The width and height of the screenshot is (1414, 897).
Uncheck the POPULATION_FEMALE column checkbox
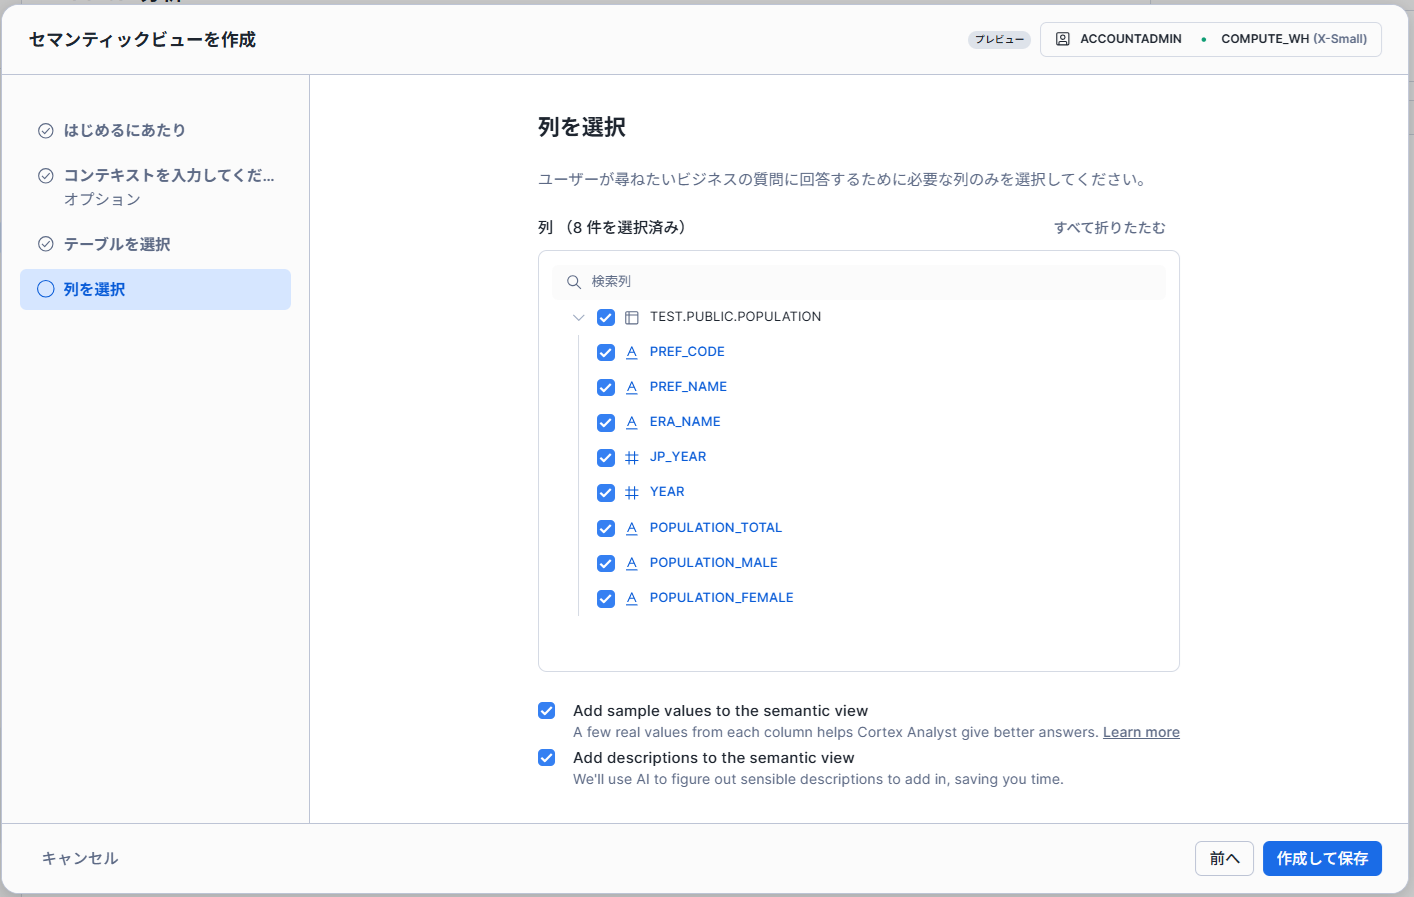coord(606,599)
